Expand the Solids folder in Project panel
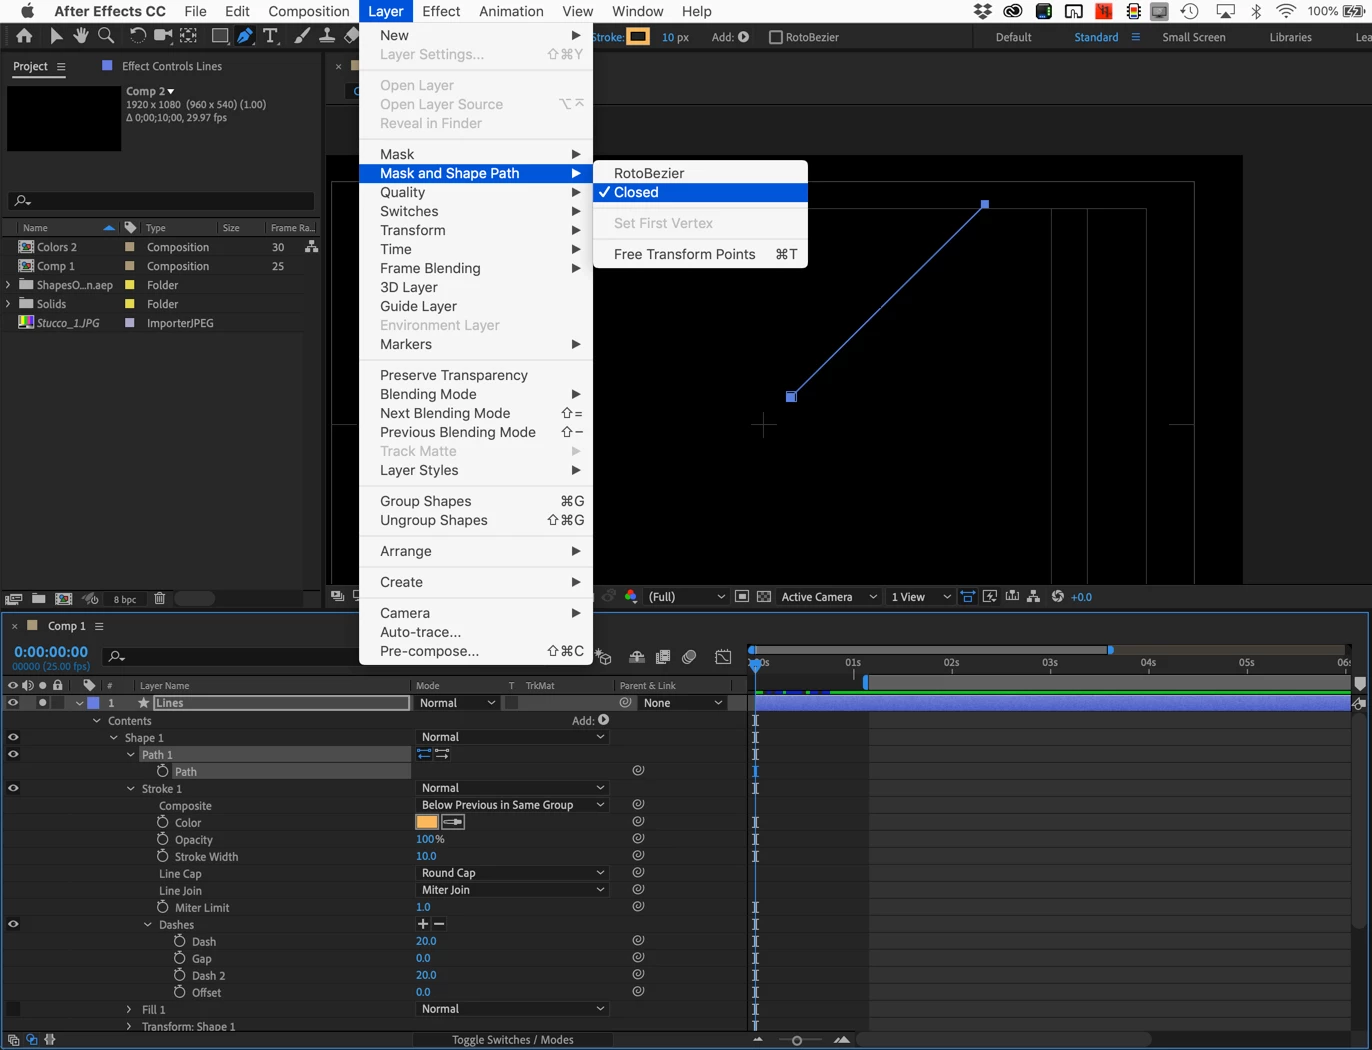1372x1050 pixels. [x=8, y=304]
